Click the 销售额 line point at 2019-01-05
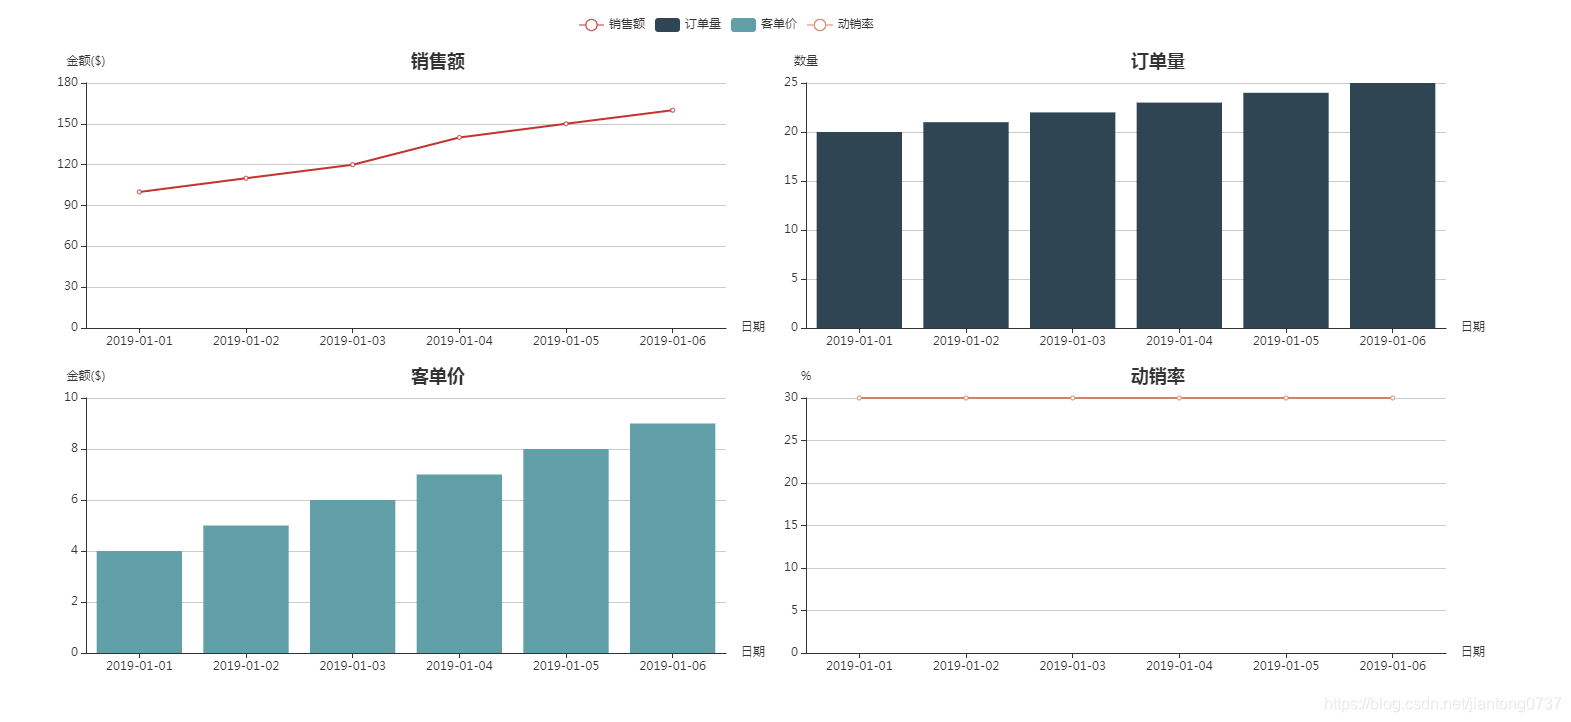Image resolution: width=1571 pixels, height=722 pixels. (566, 124)
